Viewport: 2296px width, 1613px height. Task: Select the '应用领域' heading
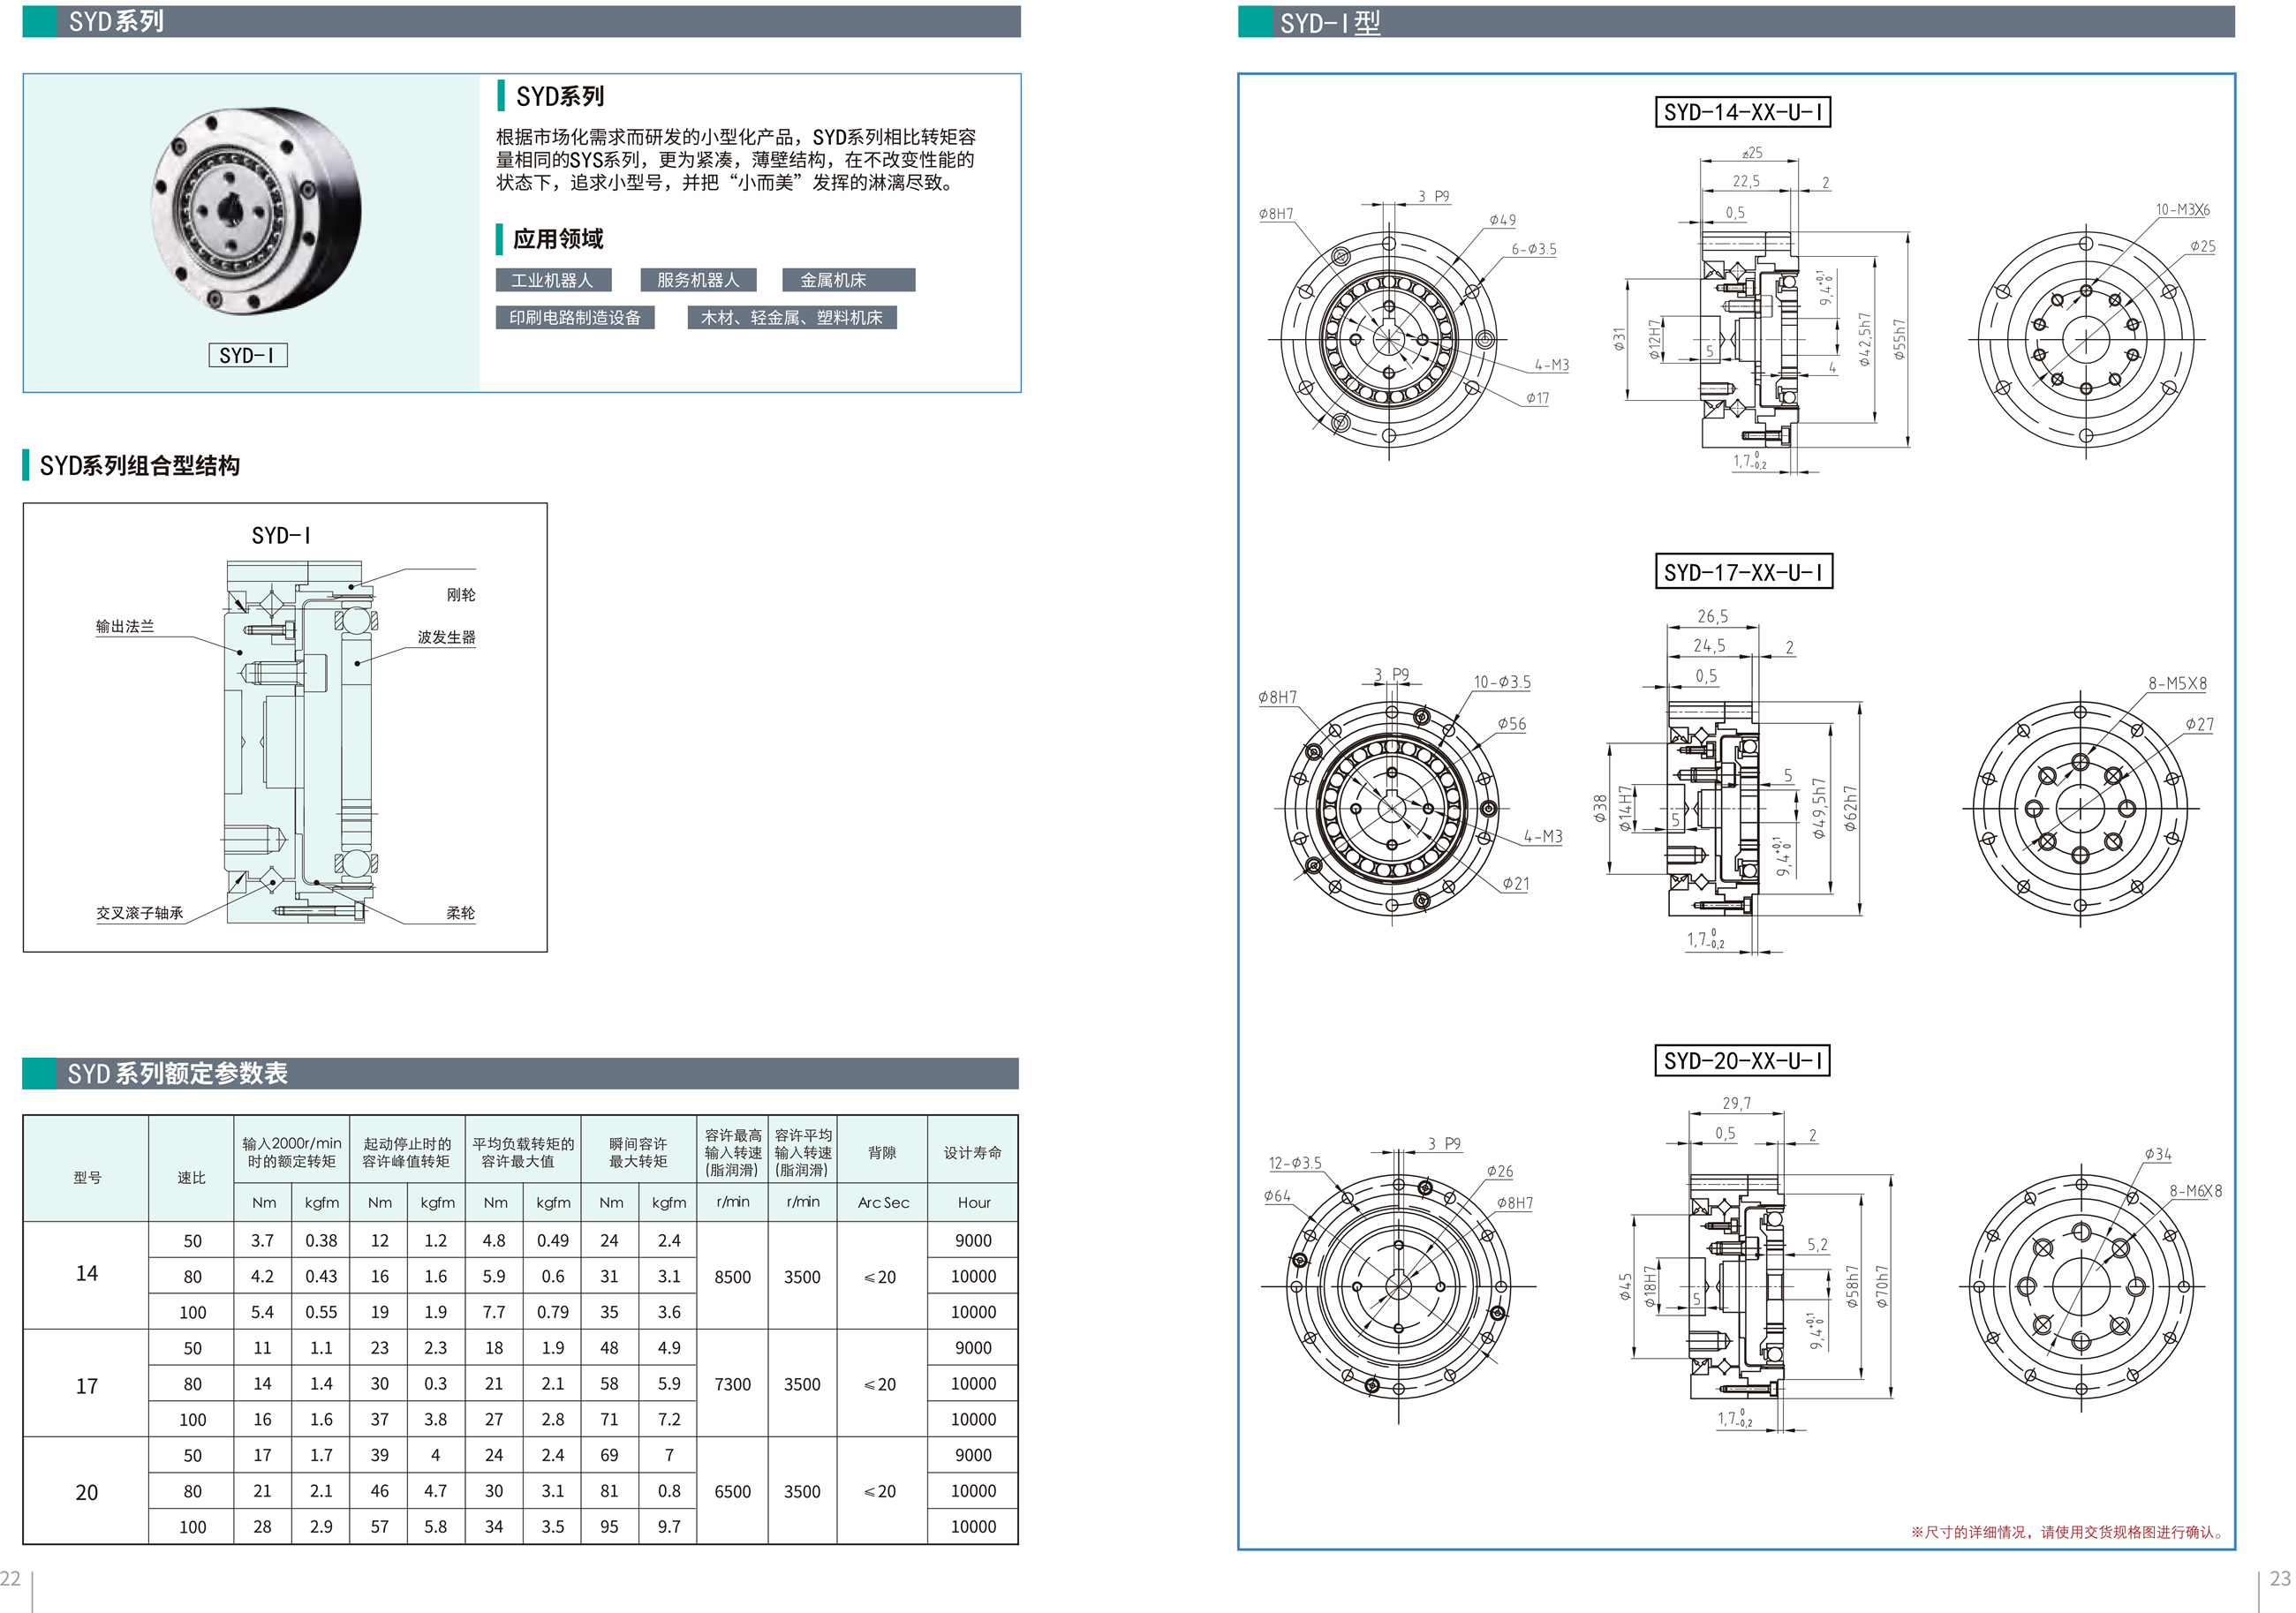click(x=558, y=239)
